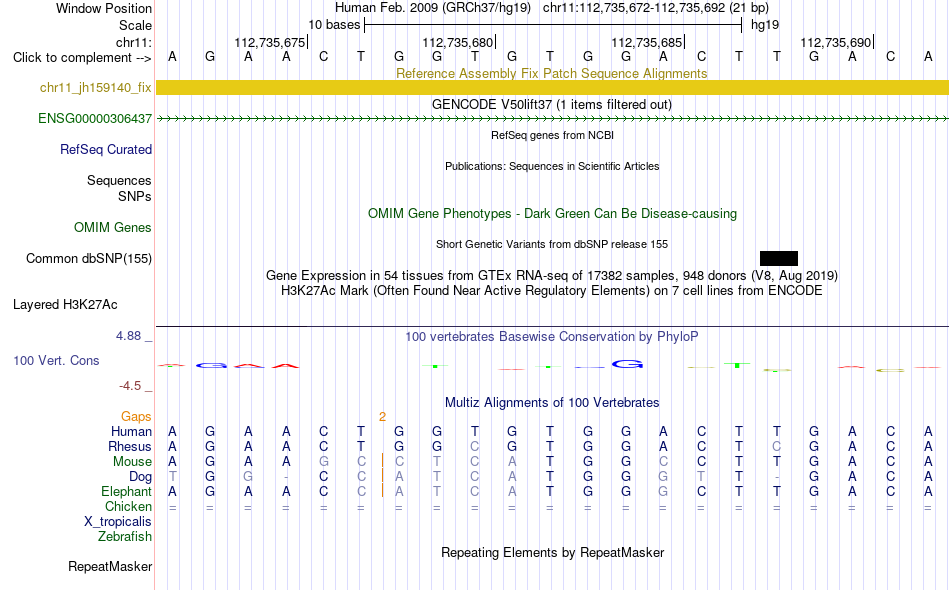Click the Scale label
950x590 pixels.
(x=135, y=25)
